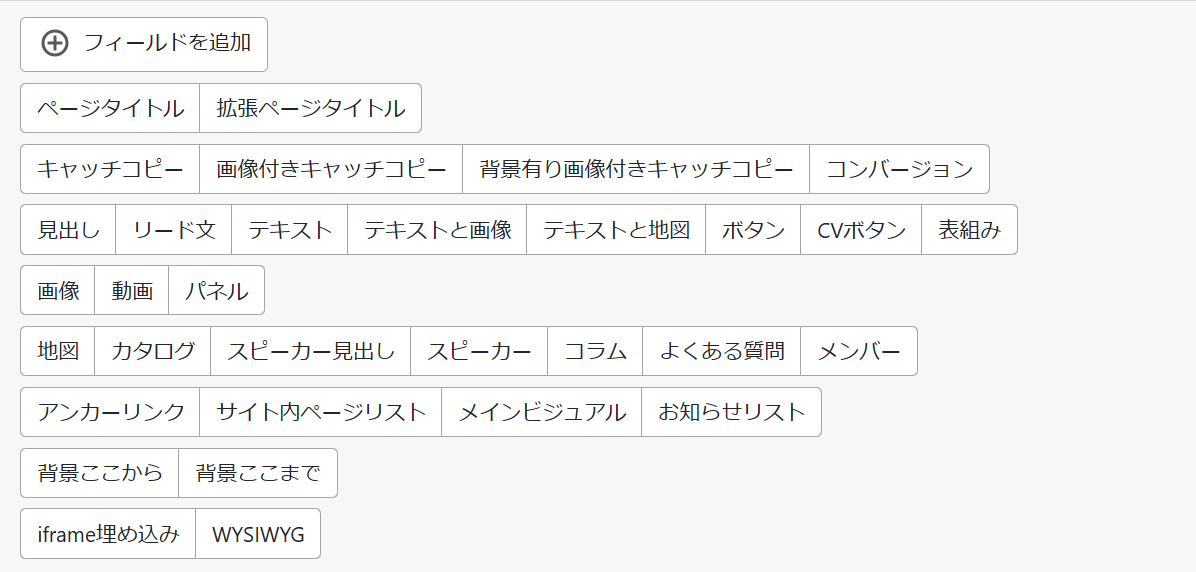Choose the リード文 field type

(x=174, y=230)
